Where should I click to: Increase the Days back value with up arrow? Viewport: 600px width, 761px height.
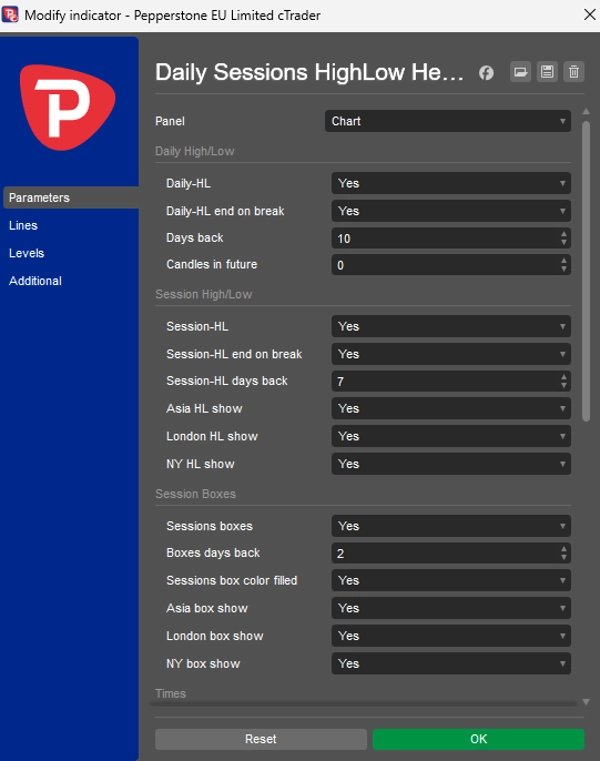coord(564,234)
